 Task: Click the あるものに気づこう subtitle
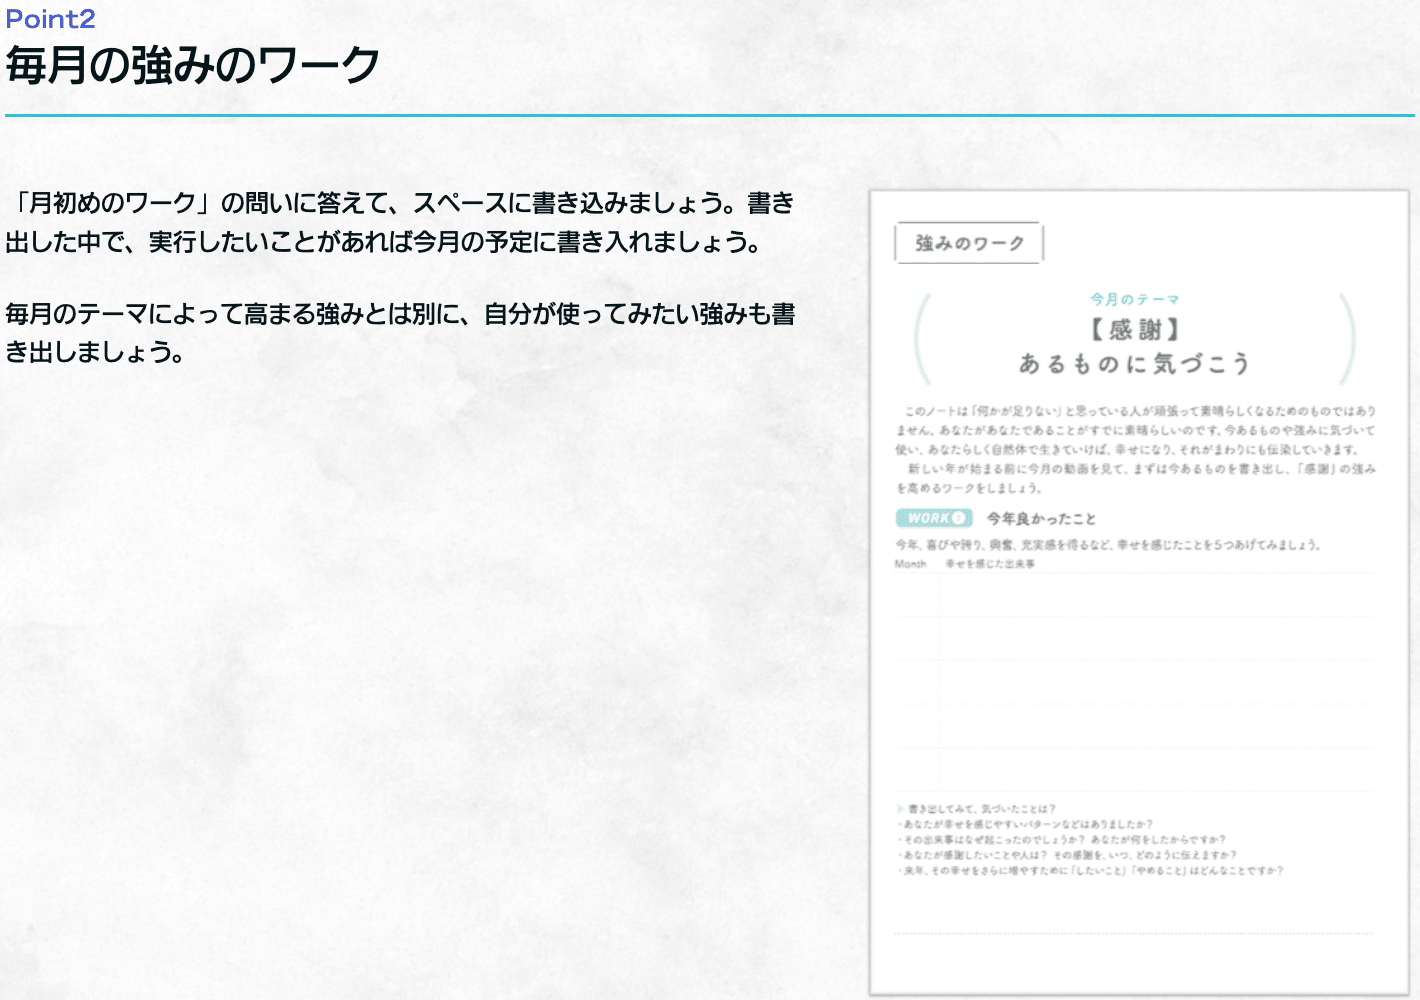(x=1135, y=363)
